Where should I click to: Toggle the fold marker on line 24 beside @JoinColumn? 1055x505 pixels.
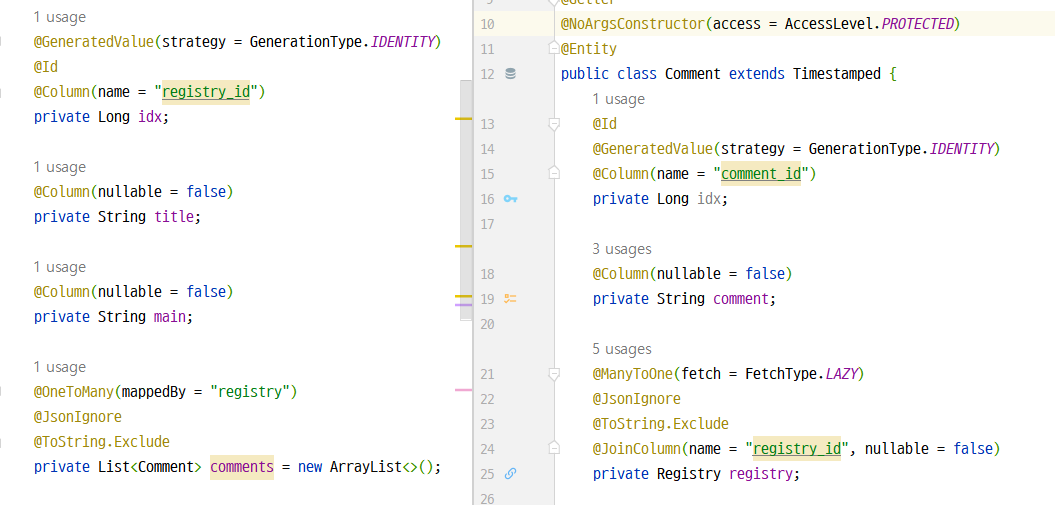554,449
